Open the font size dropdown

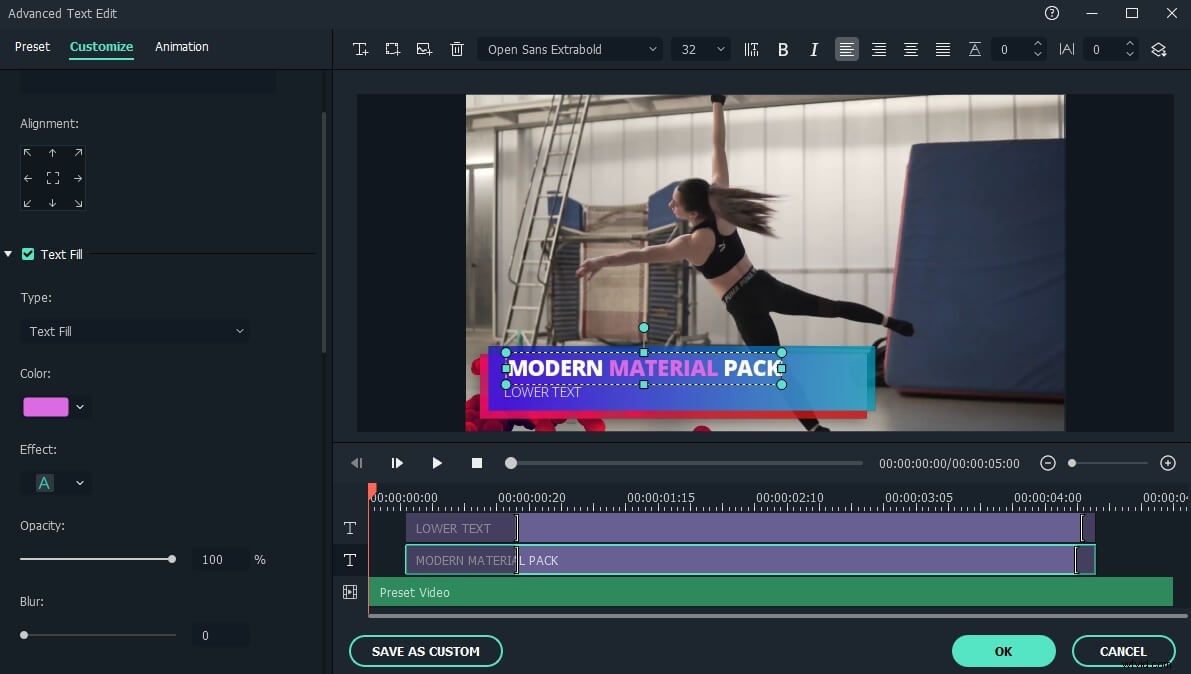(700, 48)
